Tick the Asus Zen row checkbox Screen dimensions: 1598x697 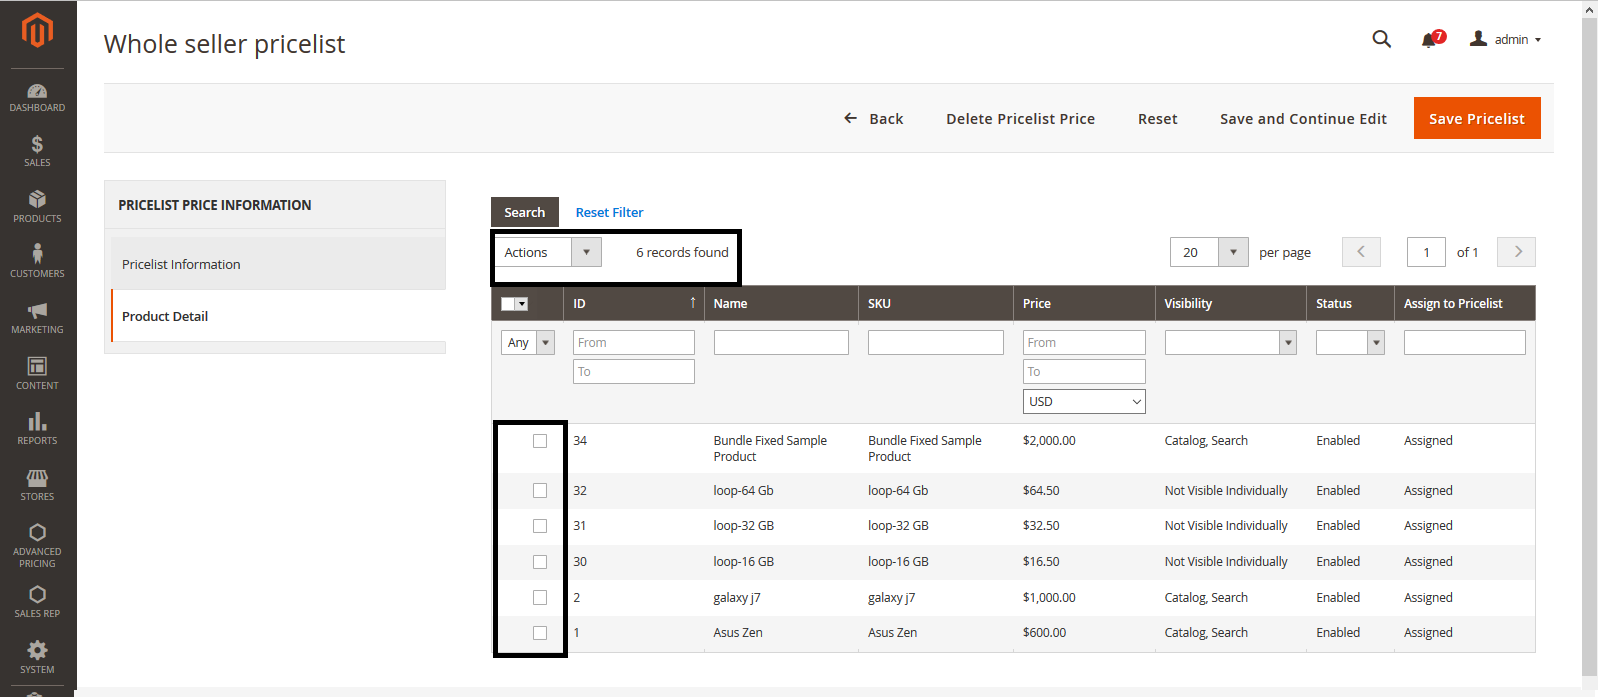(x=540, y=633)
